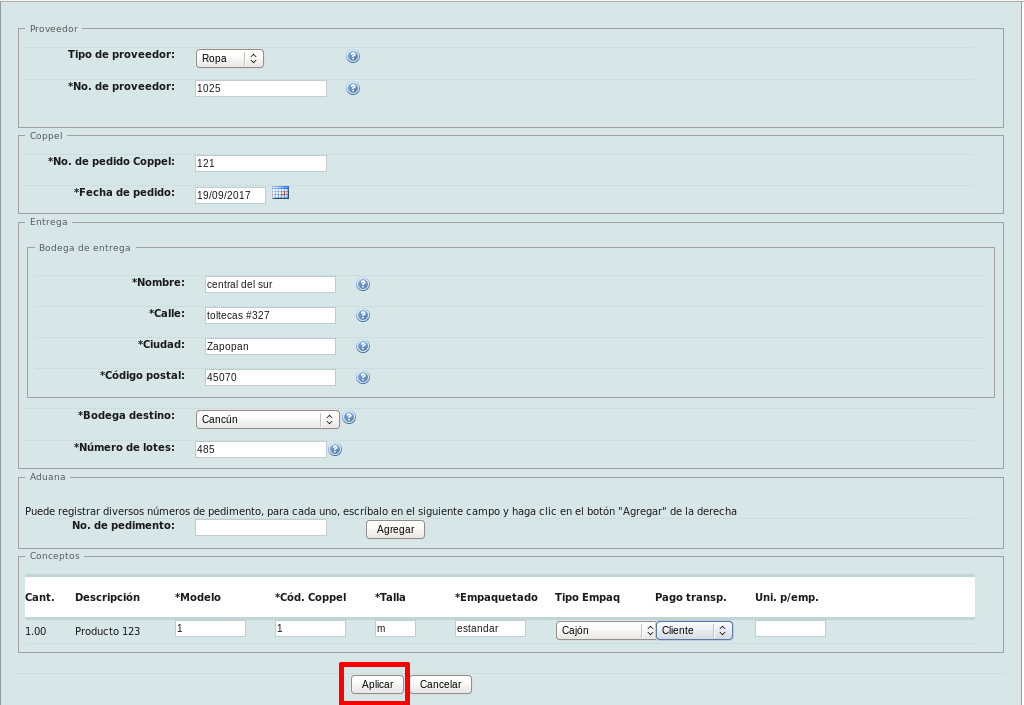Viewport: 1024px width, 705px height.
Task: Click Agregar button for pedimento
Action: tap(395, 529)
